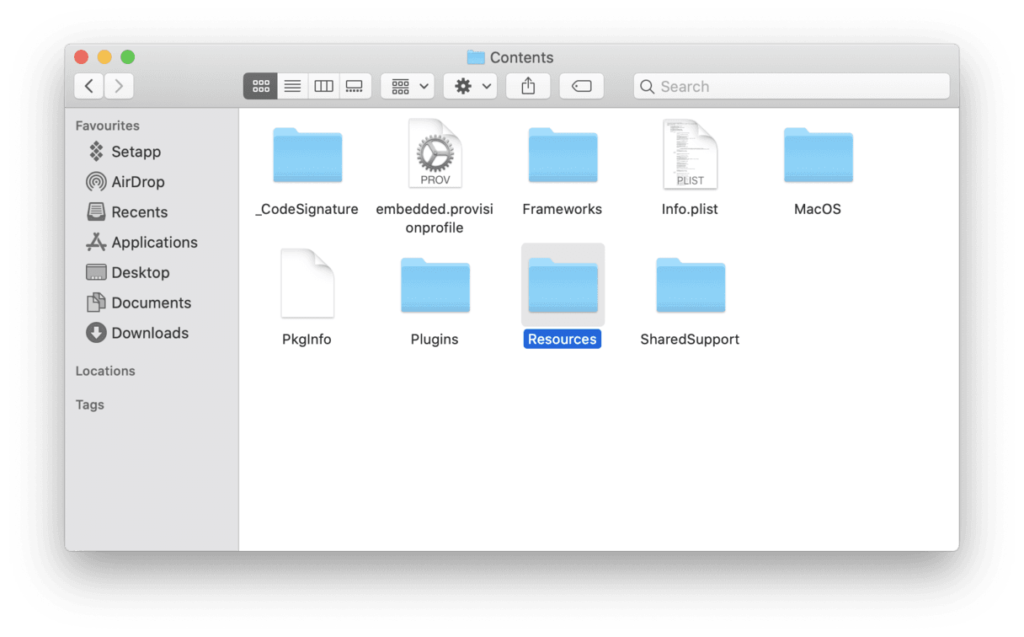Click the Share toolbar button
Viewport: 1024px width, 637px height.
coord(528,86)
